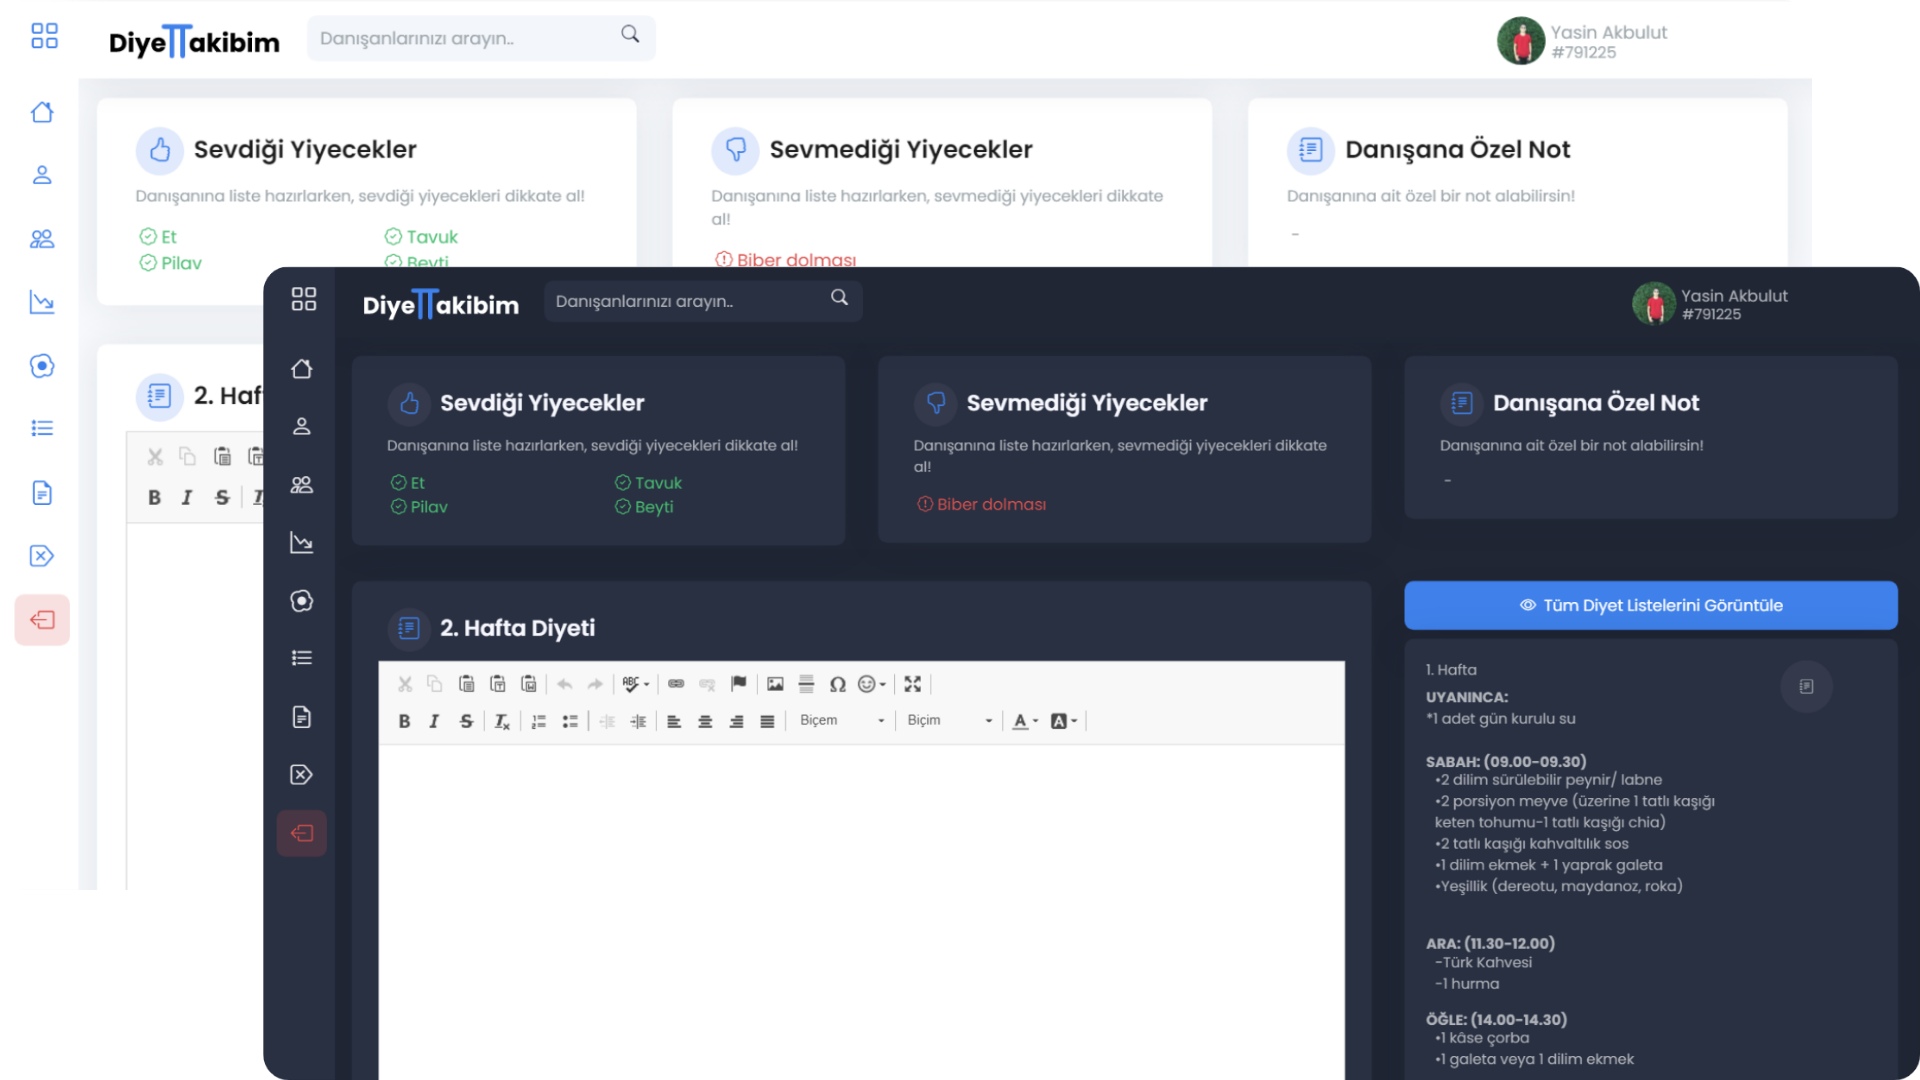Click the red logout icon in dark sidebar

[x=302, y=833]
